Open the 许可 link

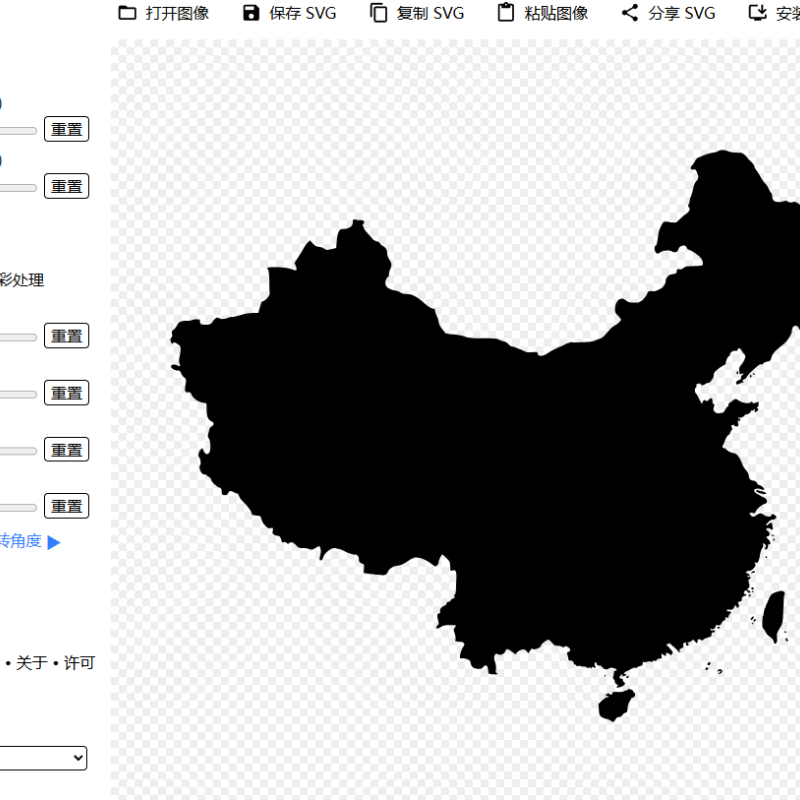(x=79, y=663)
